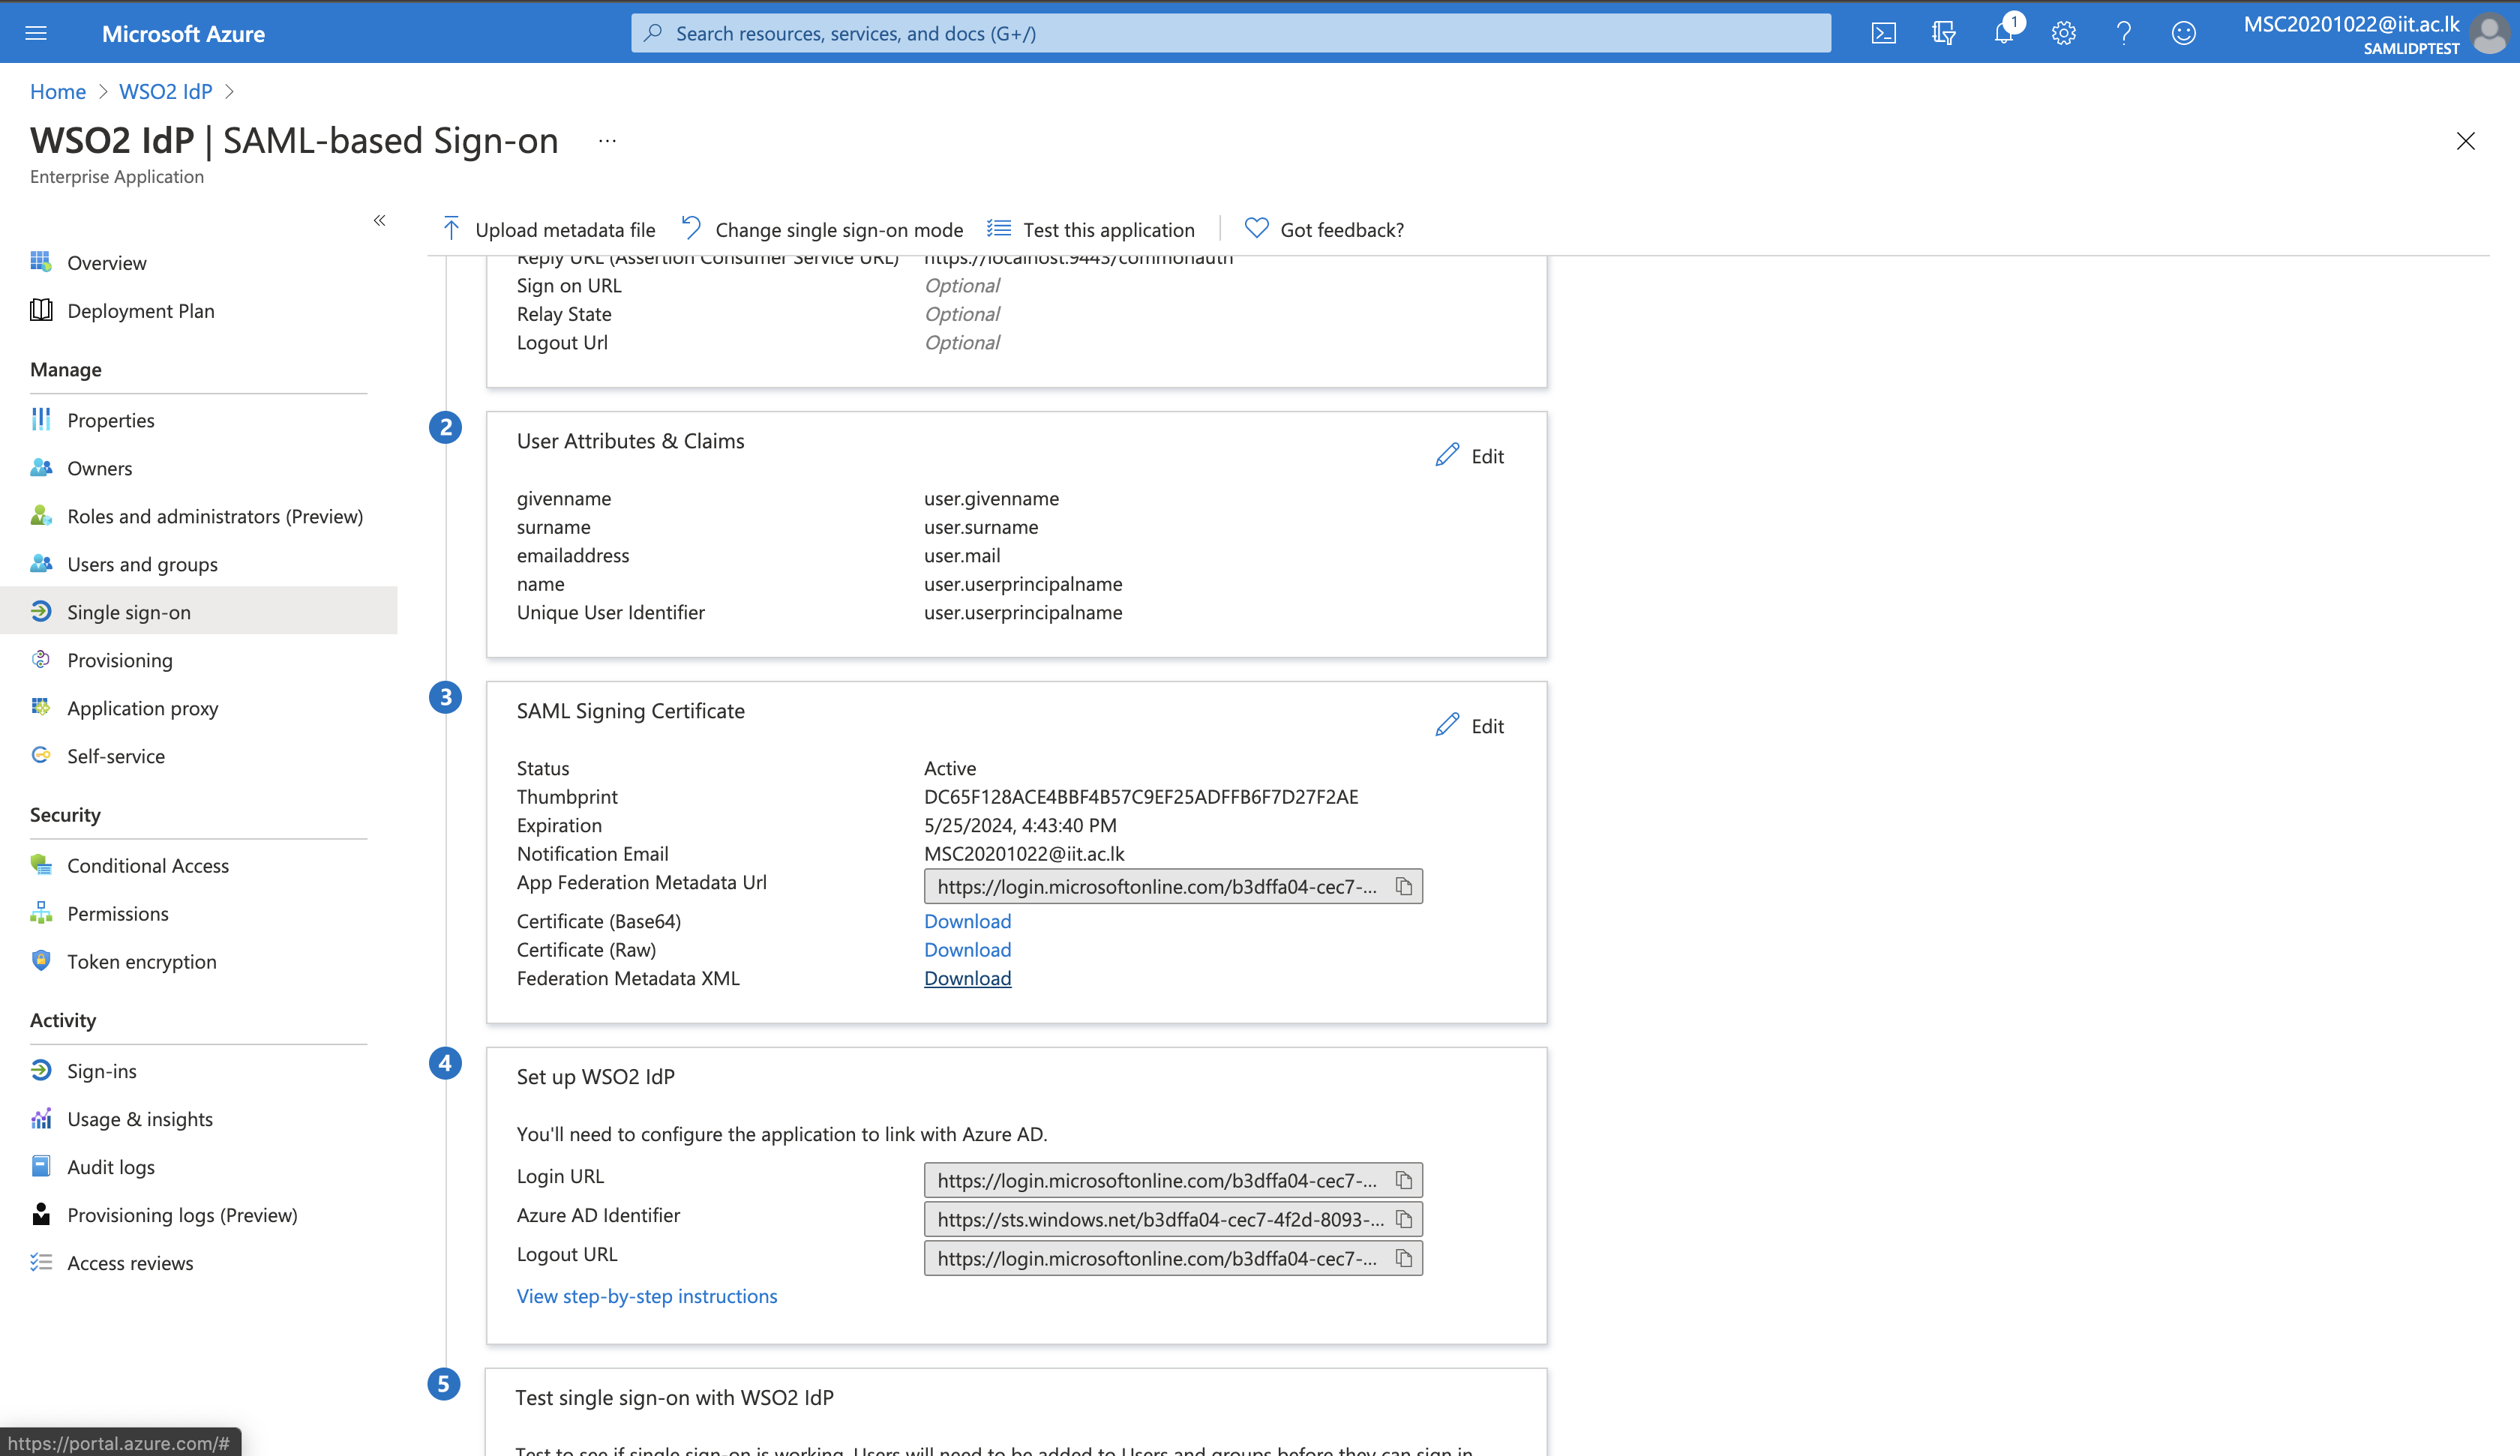
Task: Open the account avatar menu
Action: (2489, 33)
